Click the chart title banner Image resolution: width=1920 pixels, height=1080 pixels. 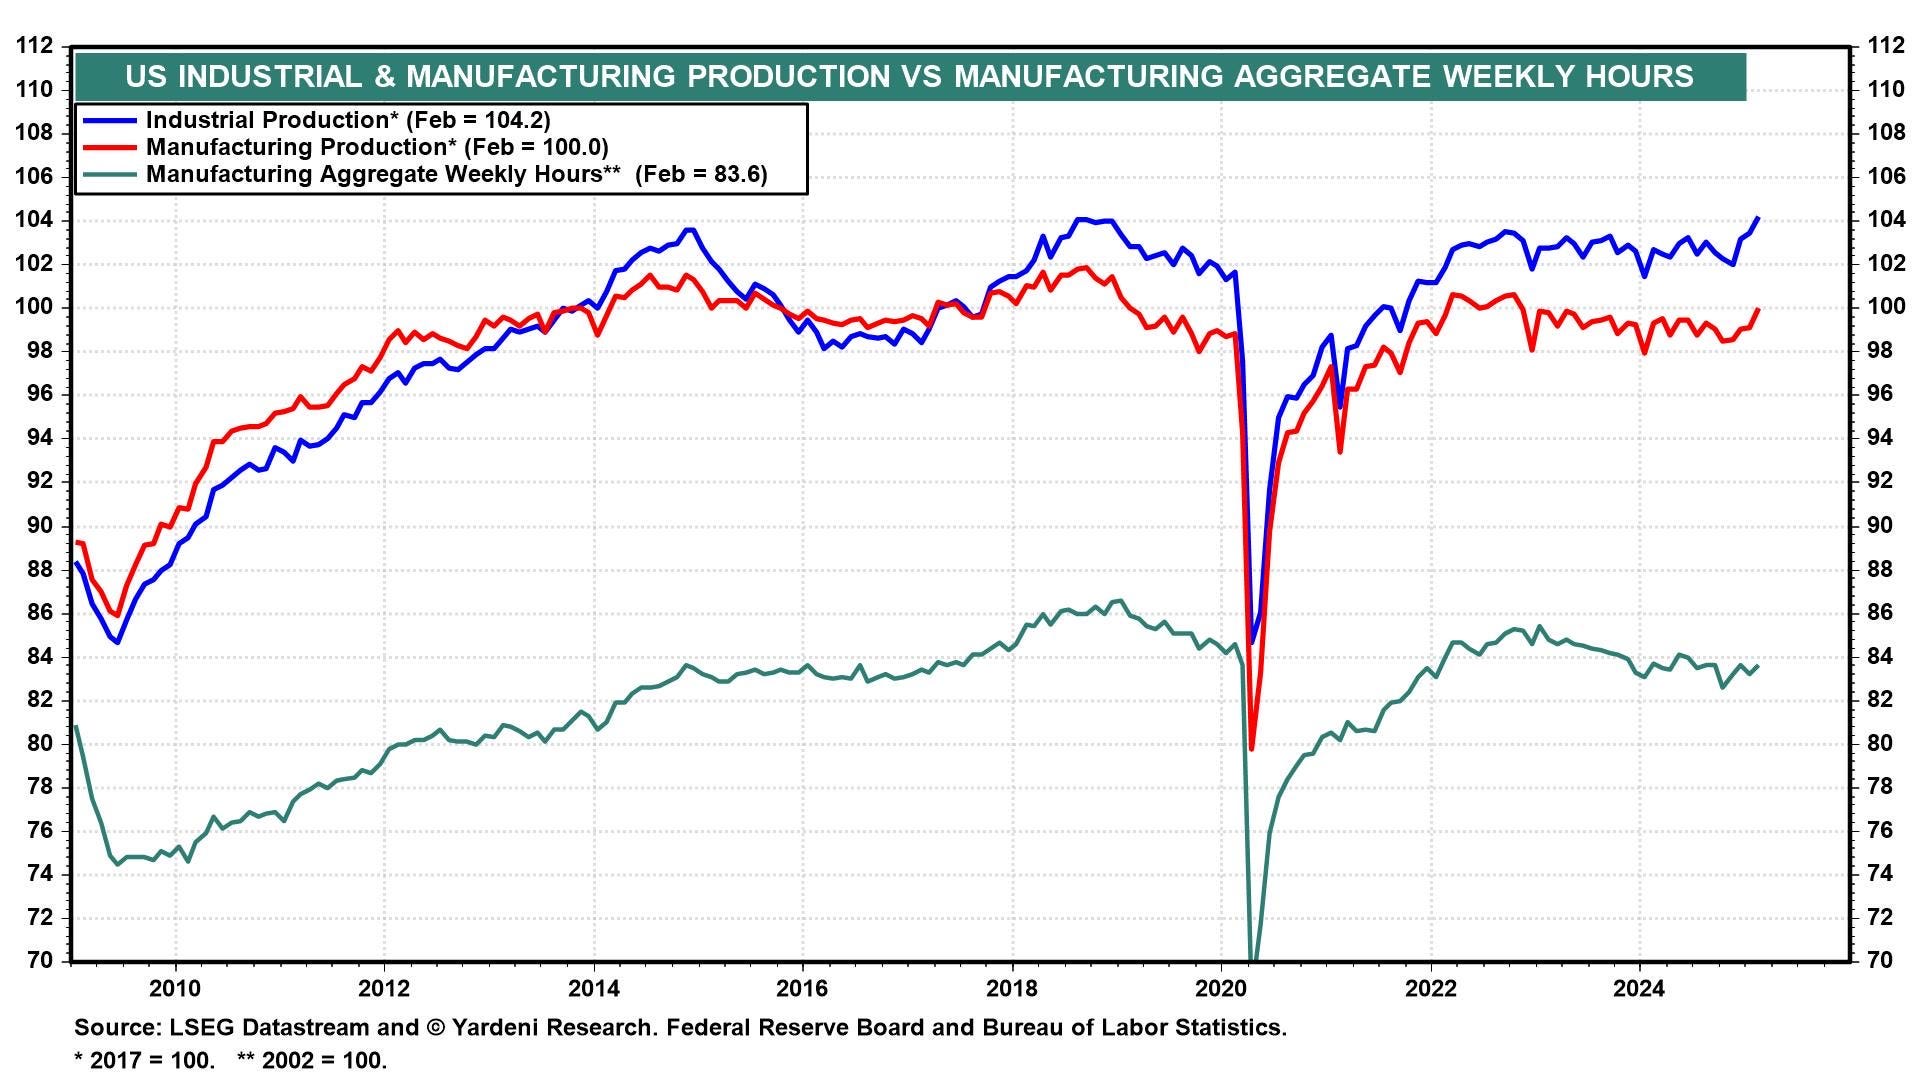pos(910,77)
